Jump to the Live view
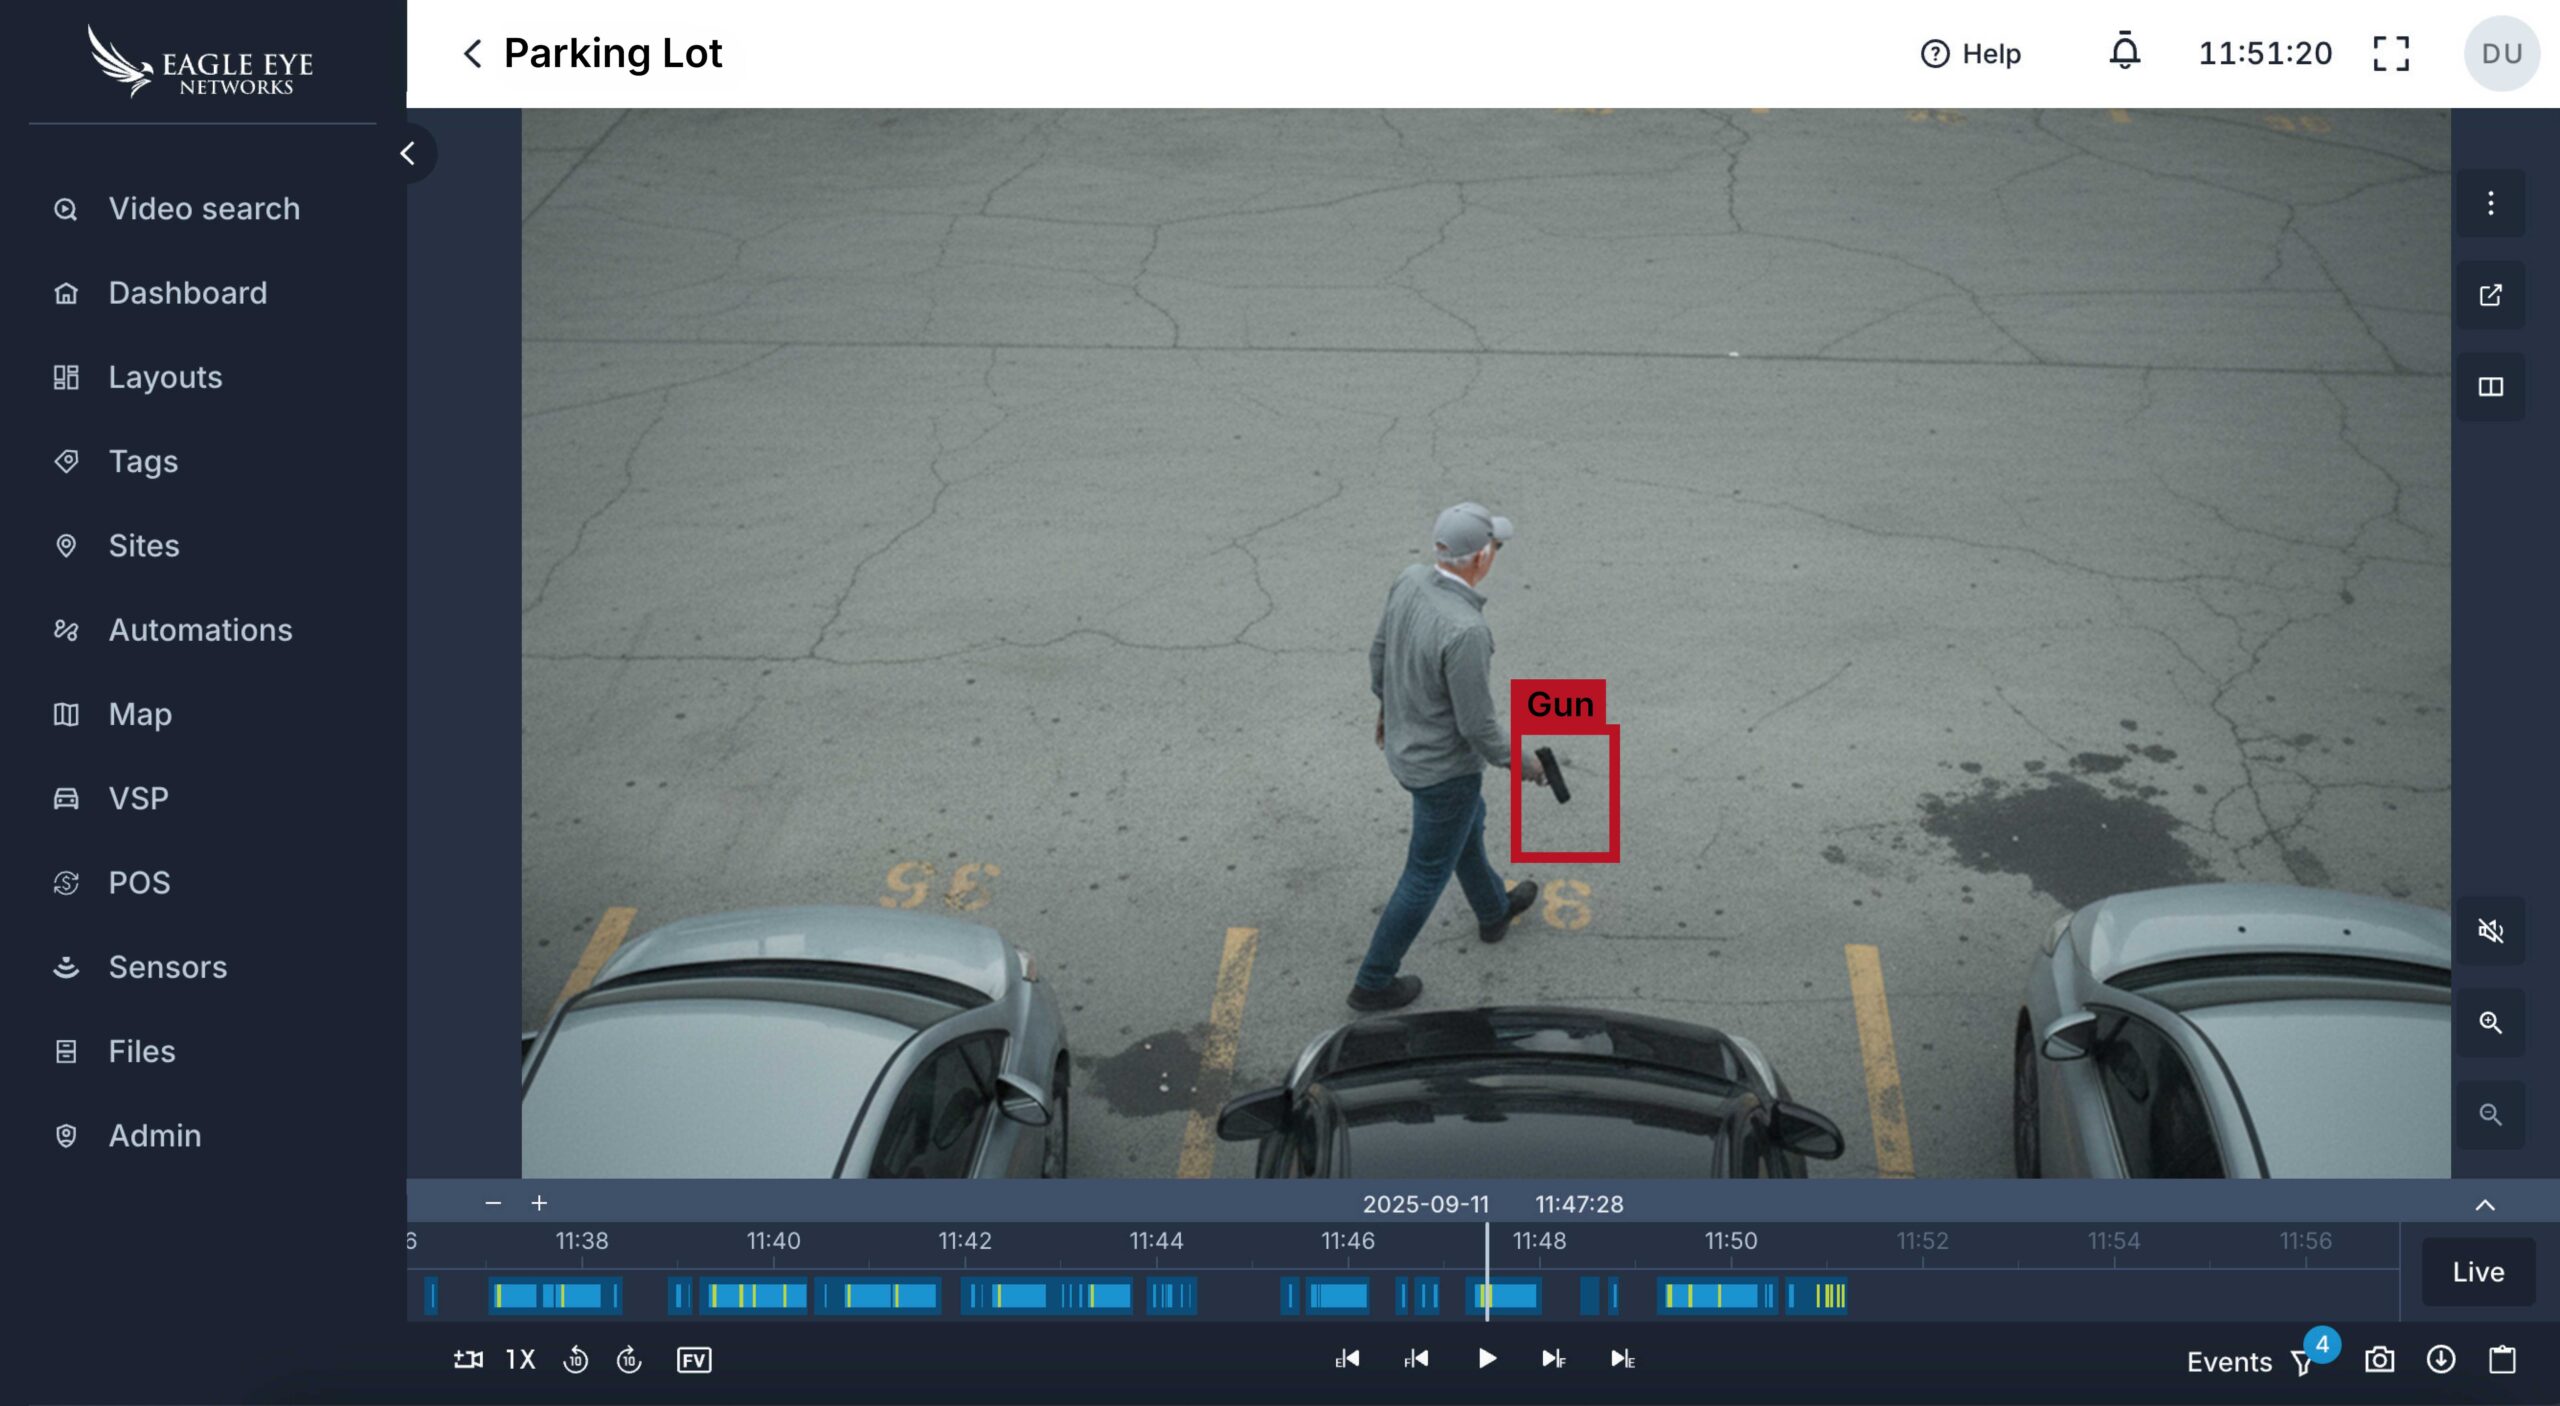 2477,1272
